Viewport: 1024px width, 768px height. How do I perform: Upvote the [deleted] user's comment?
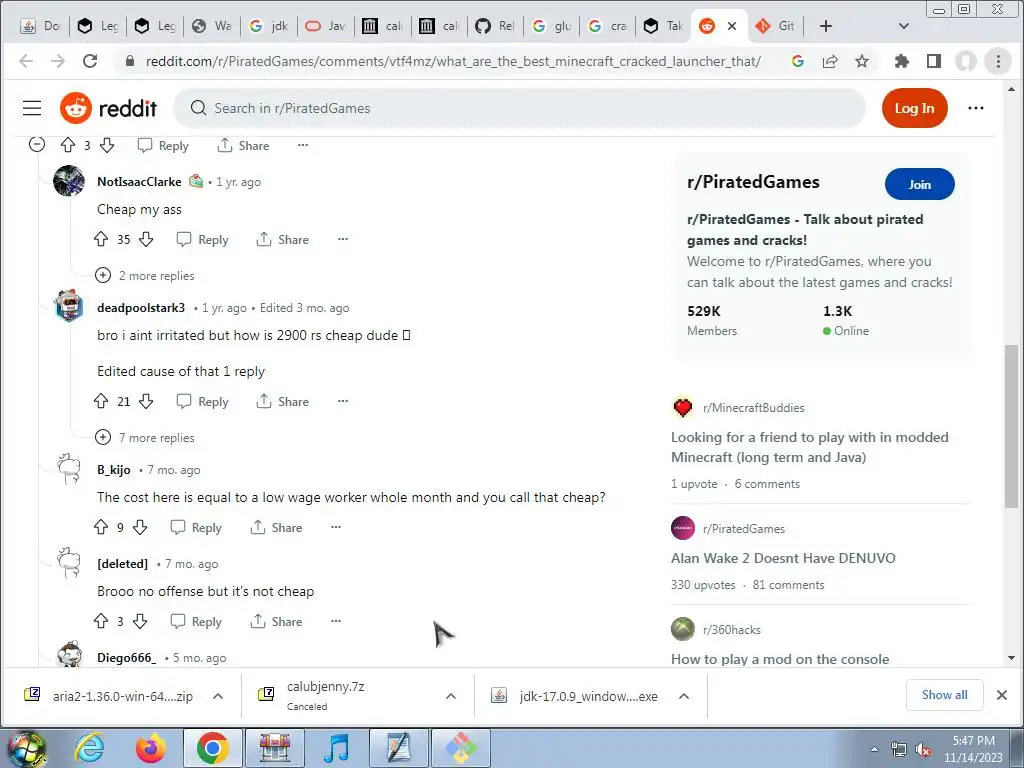pyautogui.click(x=101, y=622)
